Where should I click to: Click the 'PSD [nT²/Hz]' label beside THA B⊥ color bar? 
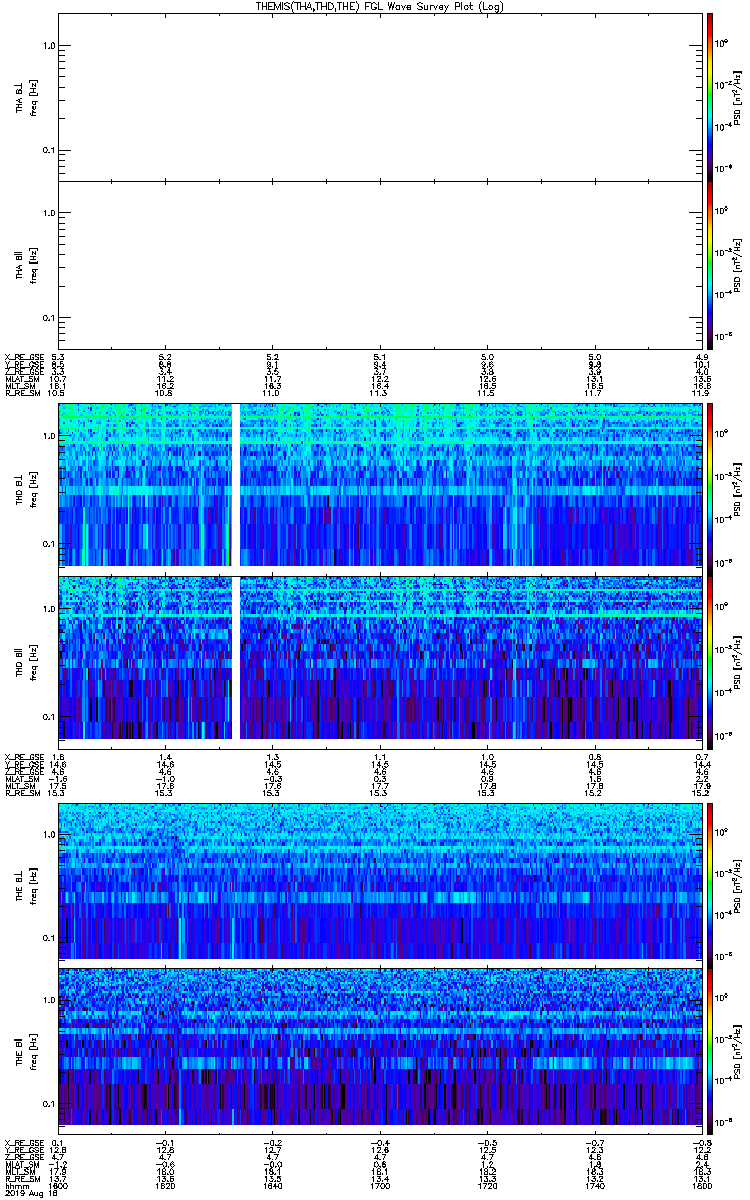coord(737,97)
